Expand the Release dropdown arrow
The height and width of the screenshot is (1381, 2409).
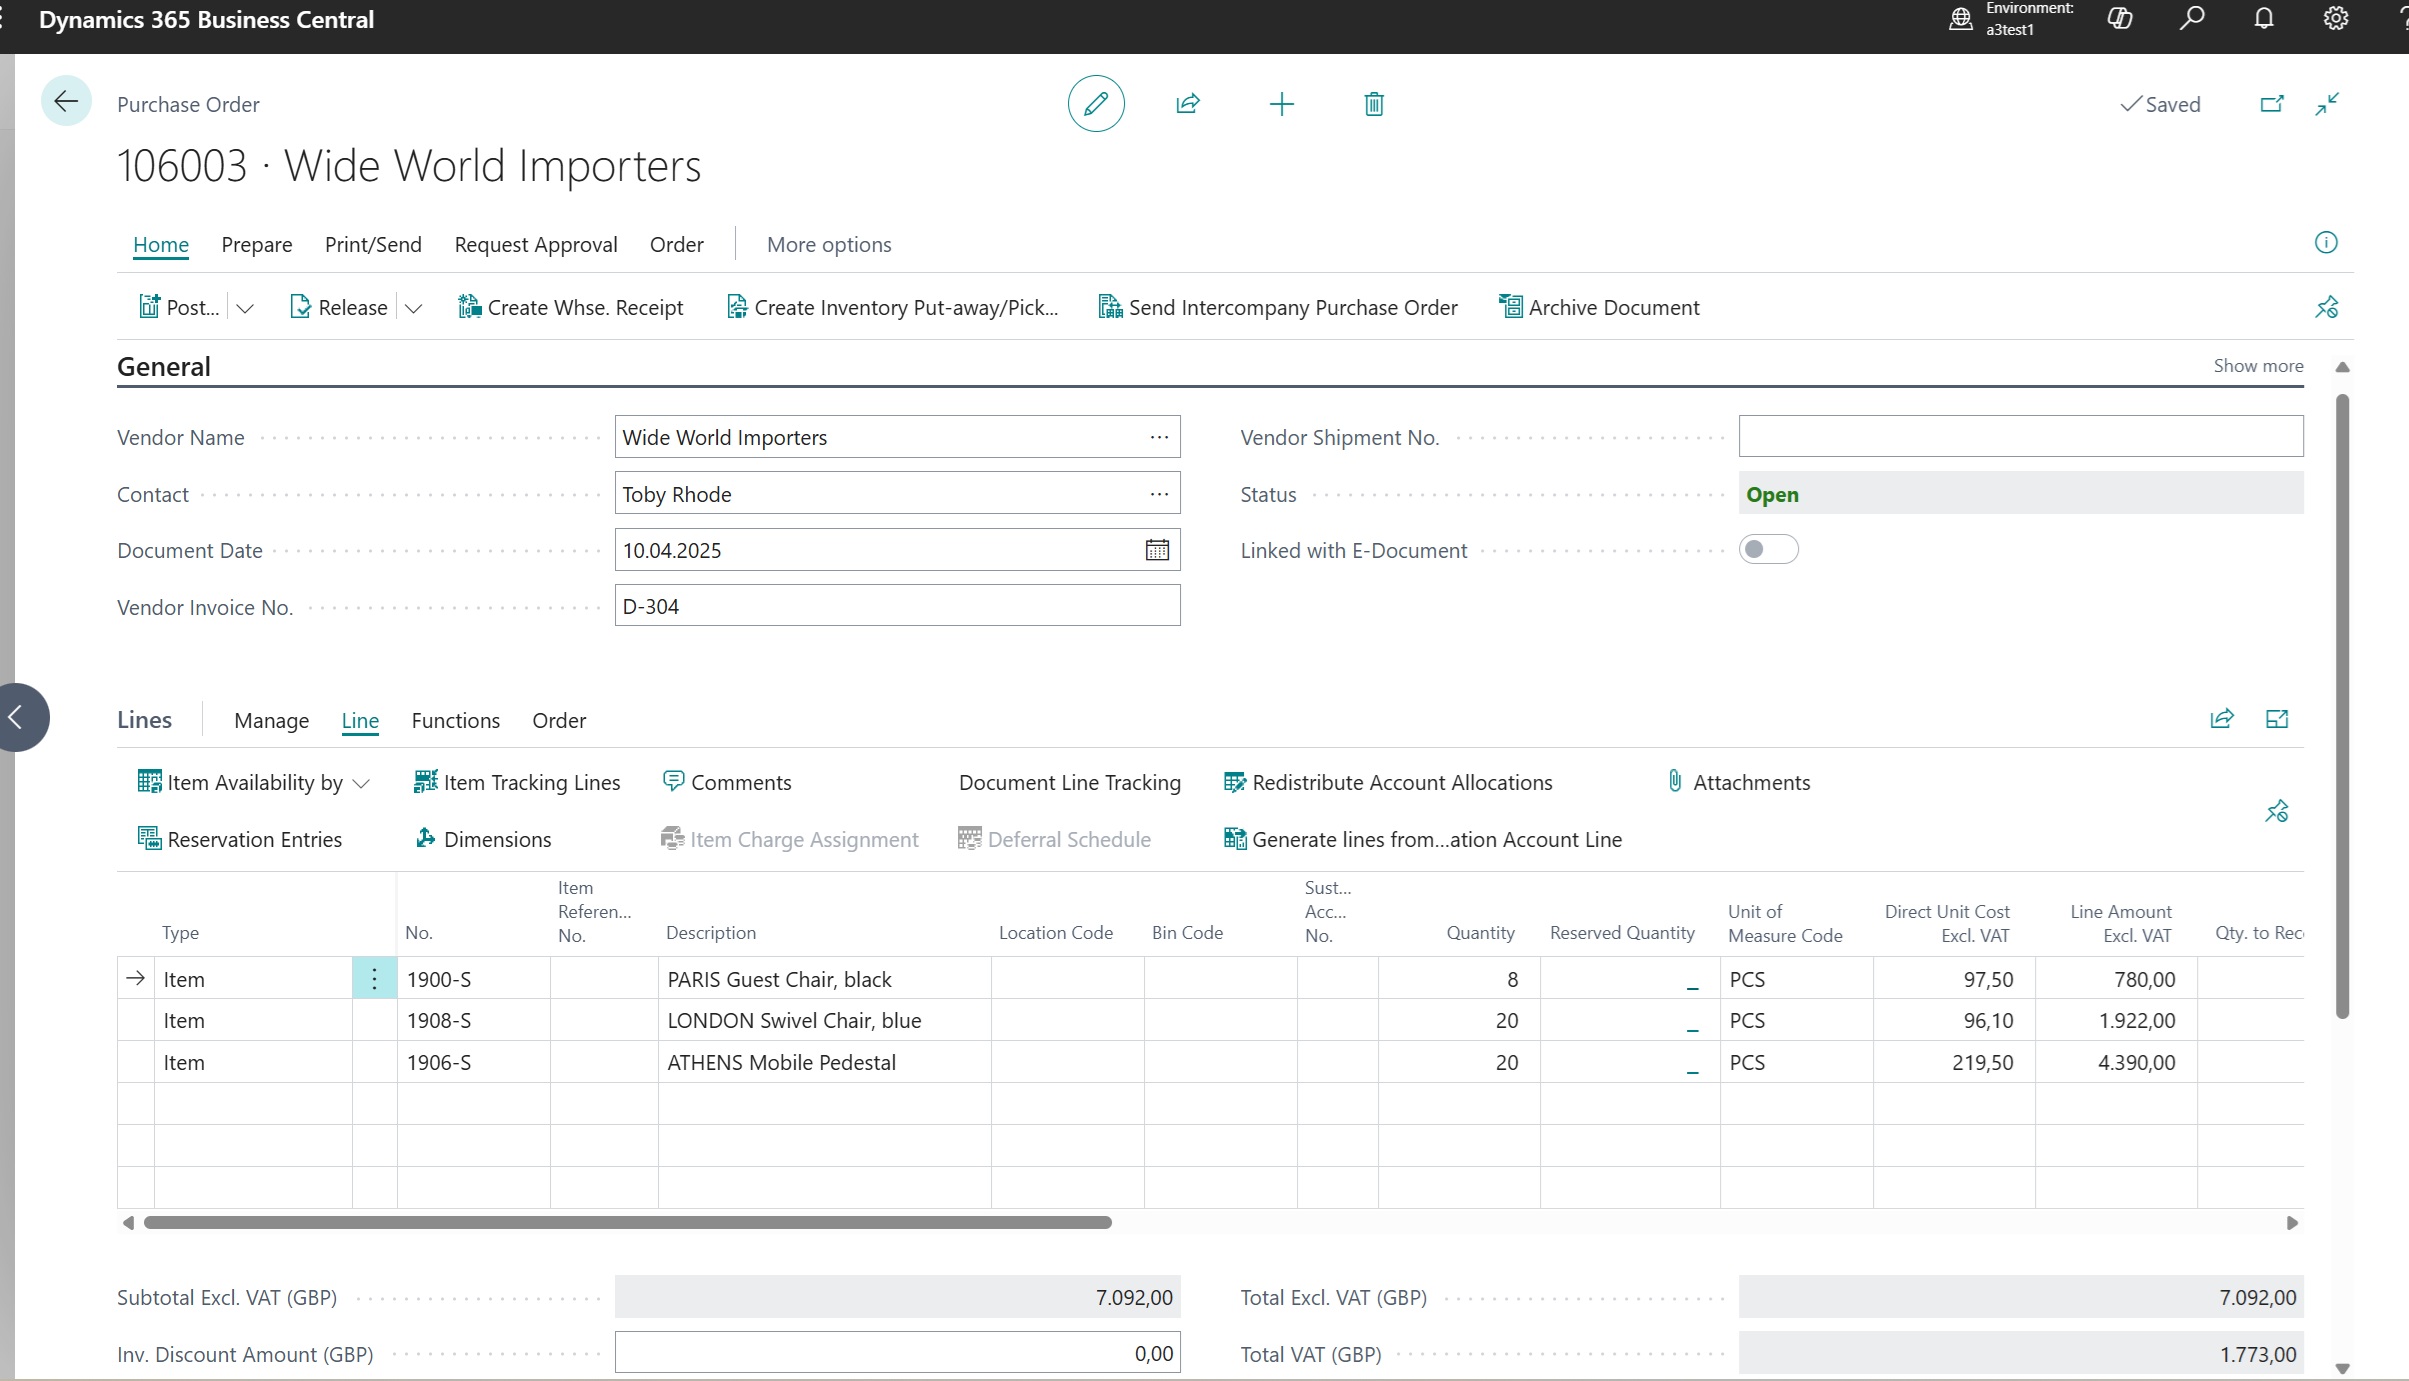tap(413, 308)
